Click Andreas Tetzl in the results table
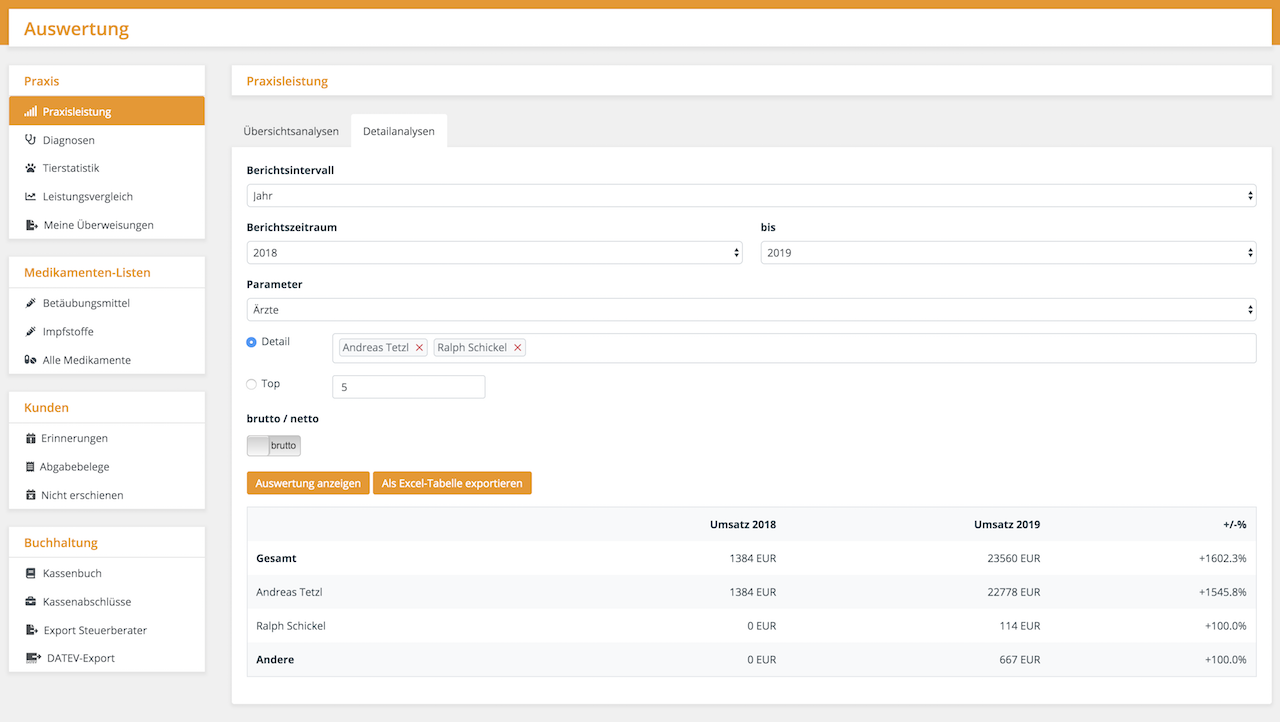The height and width of the screenshot is (722, 1280). (x=289, y=592)
